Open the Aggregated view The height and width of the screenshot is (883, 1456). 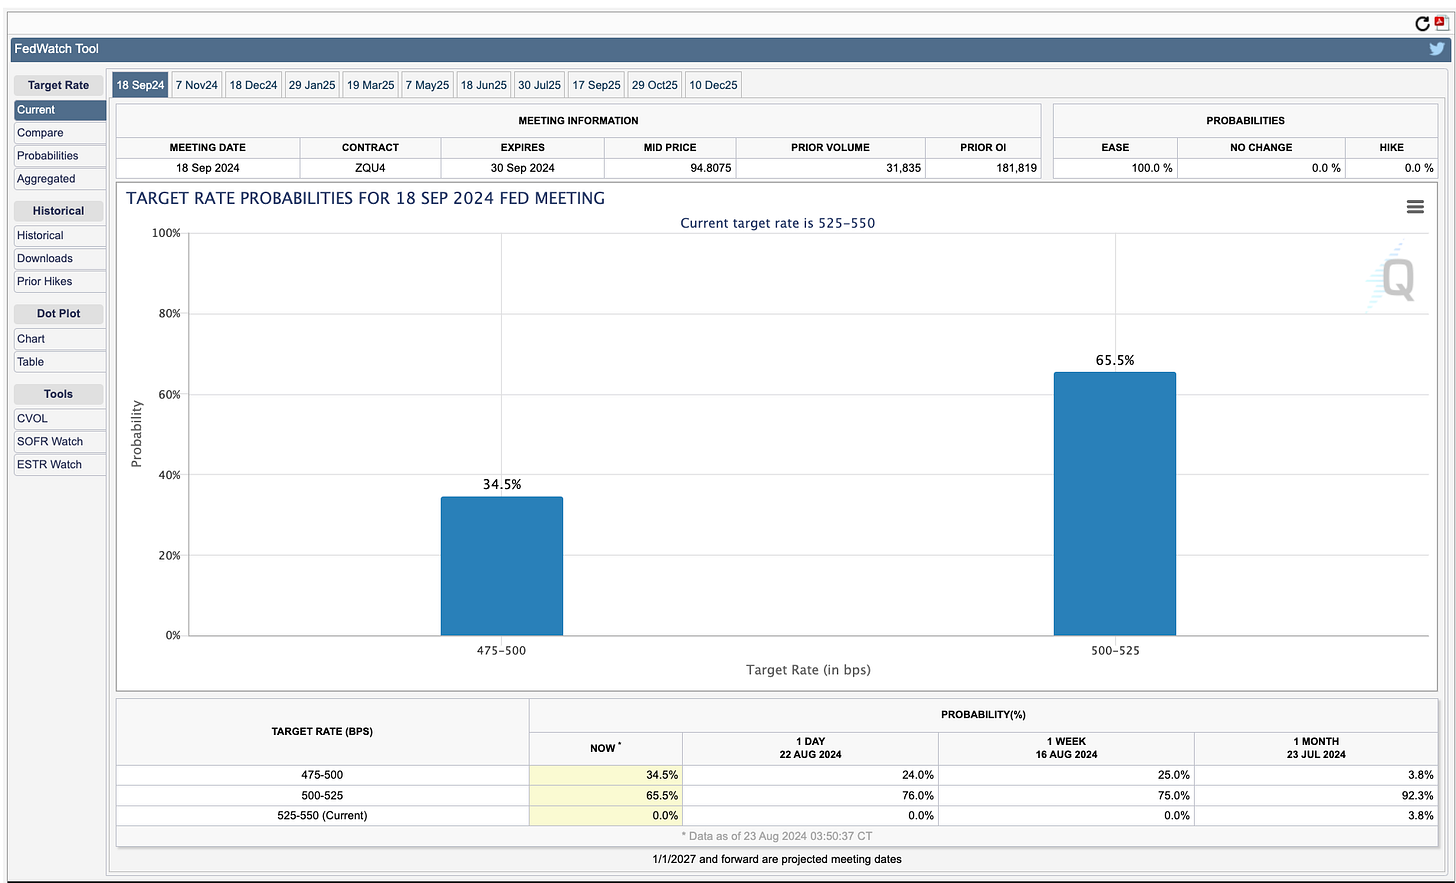pyautogui.click(x=60, y=179)
